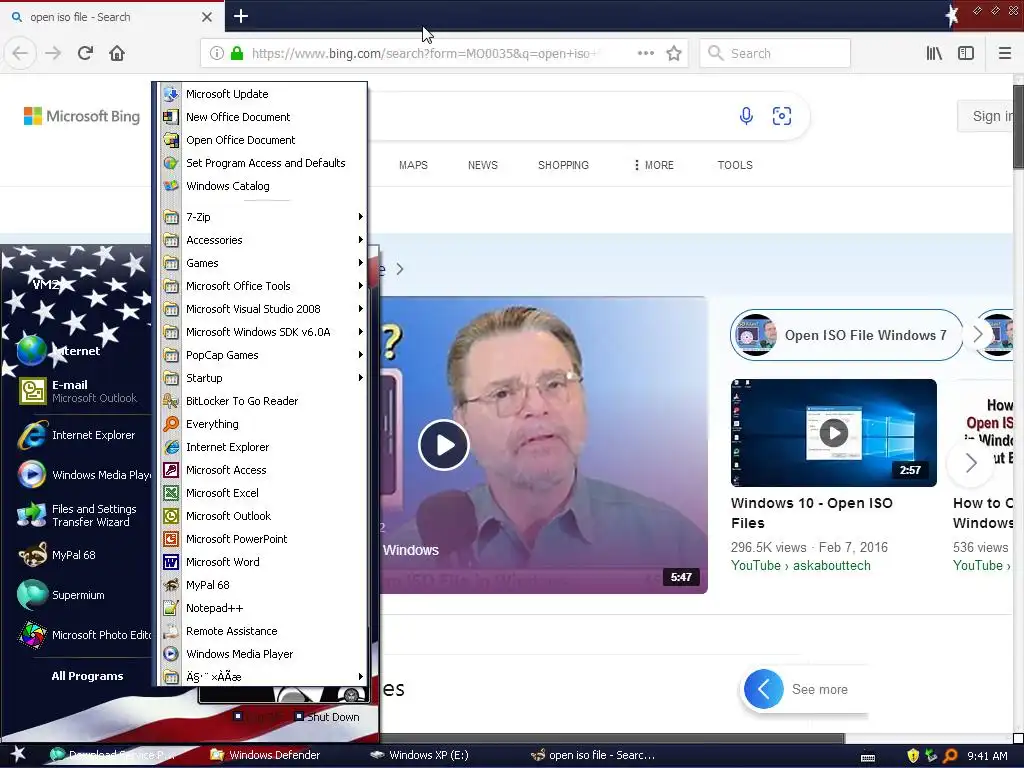Click the Shut Down button

(327, 716)
